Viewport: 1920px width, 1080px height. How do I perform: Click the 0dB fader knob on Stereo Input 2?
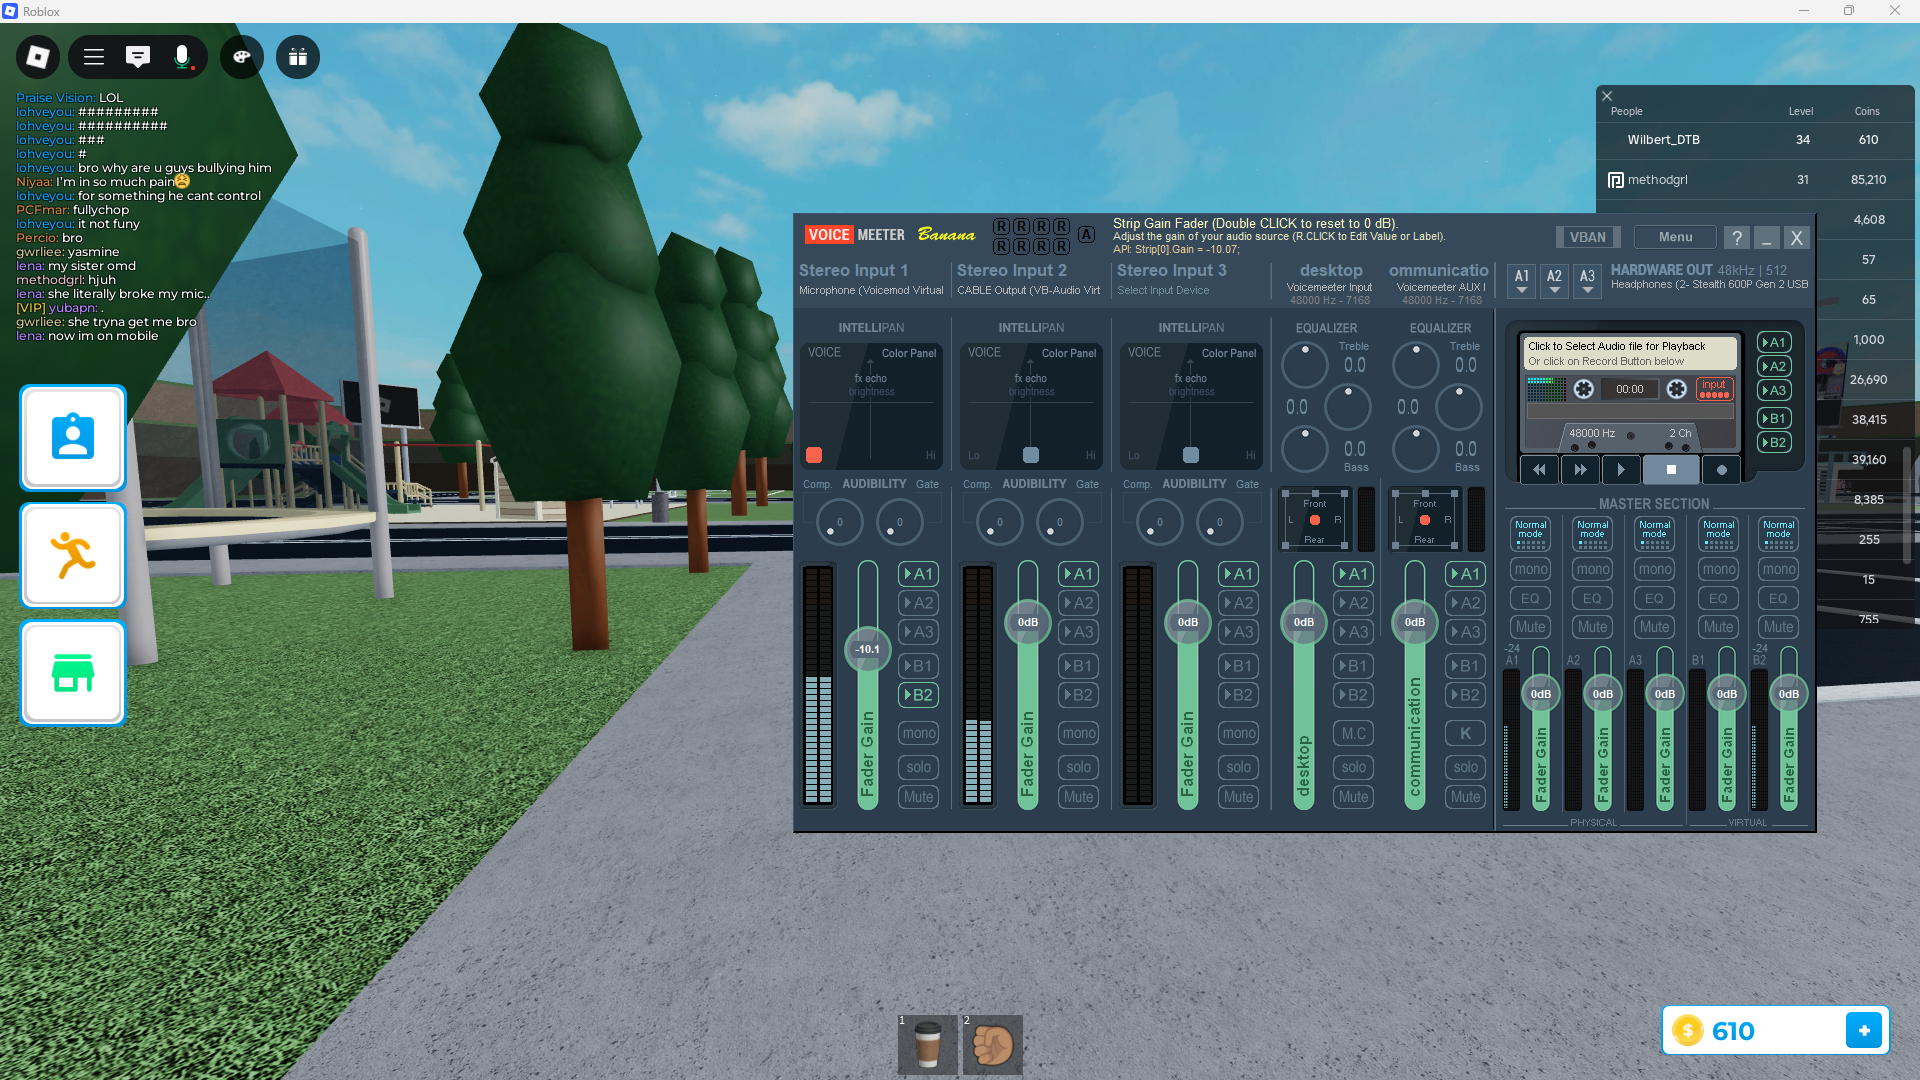coord(1028,622)
